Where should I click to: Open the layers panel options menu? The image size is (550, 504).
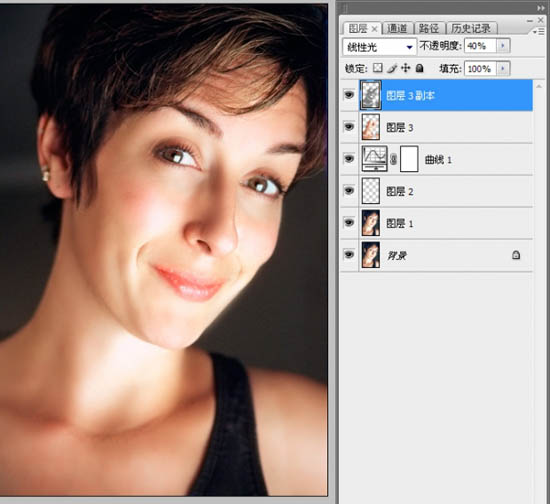pyautogui.click(x=538, y=32)
